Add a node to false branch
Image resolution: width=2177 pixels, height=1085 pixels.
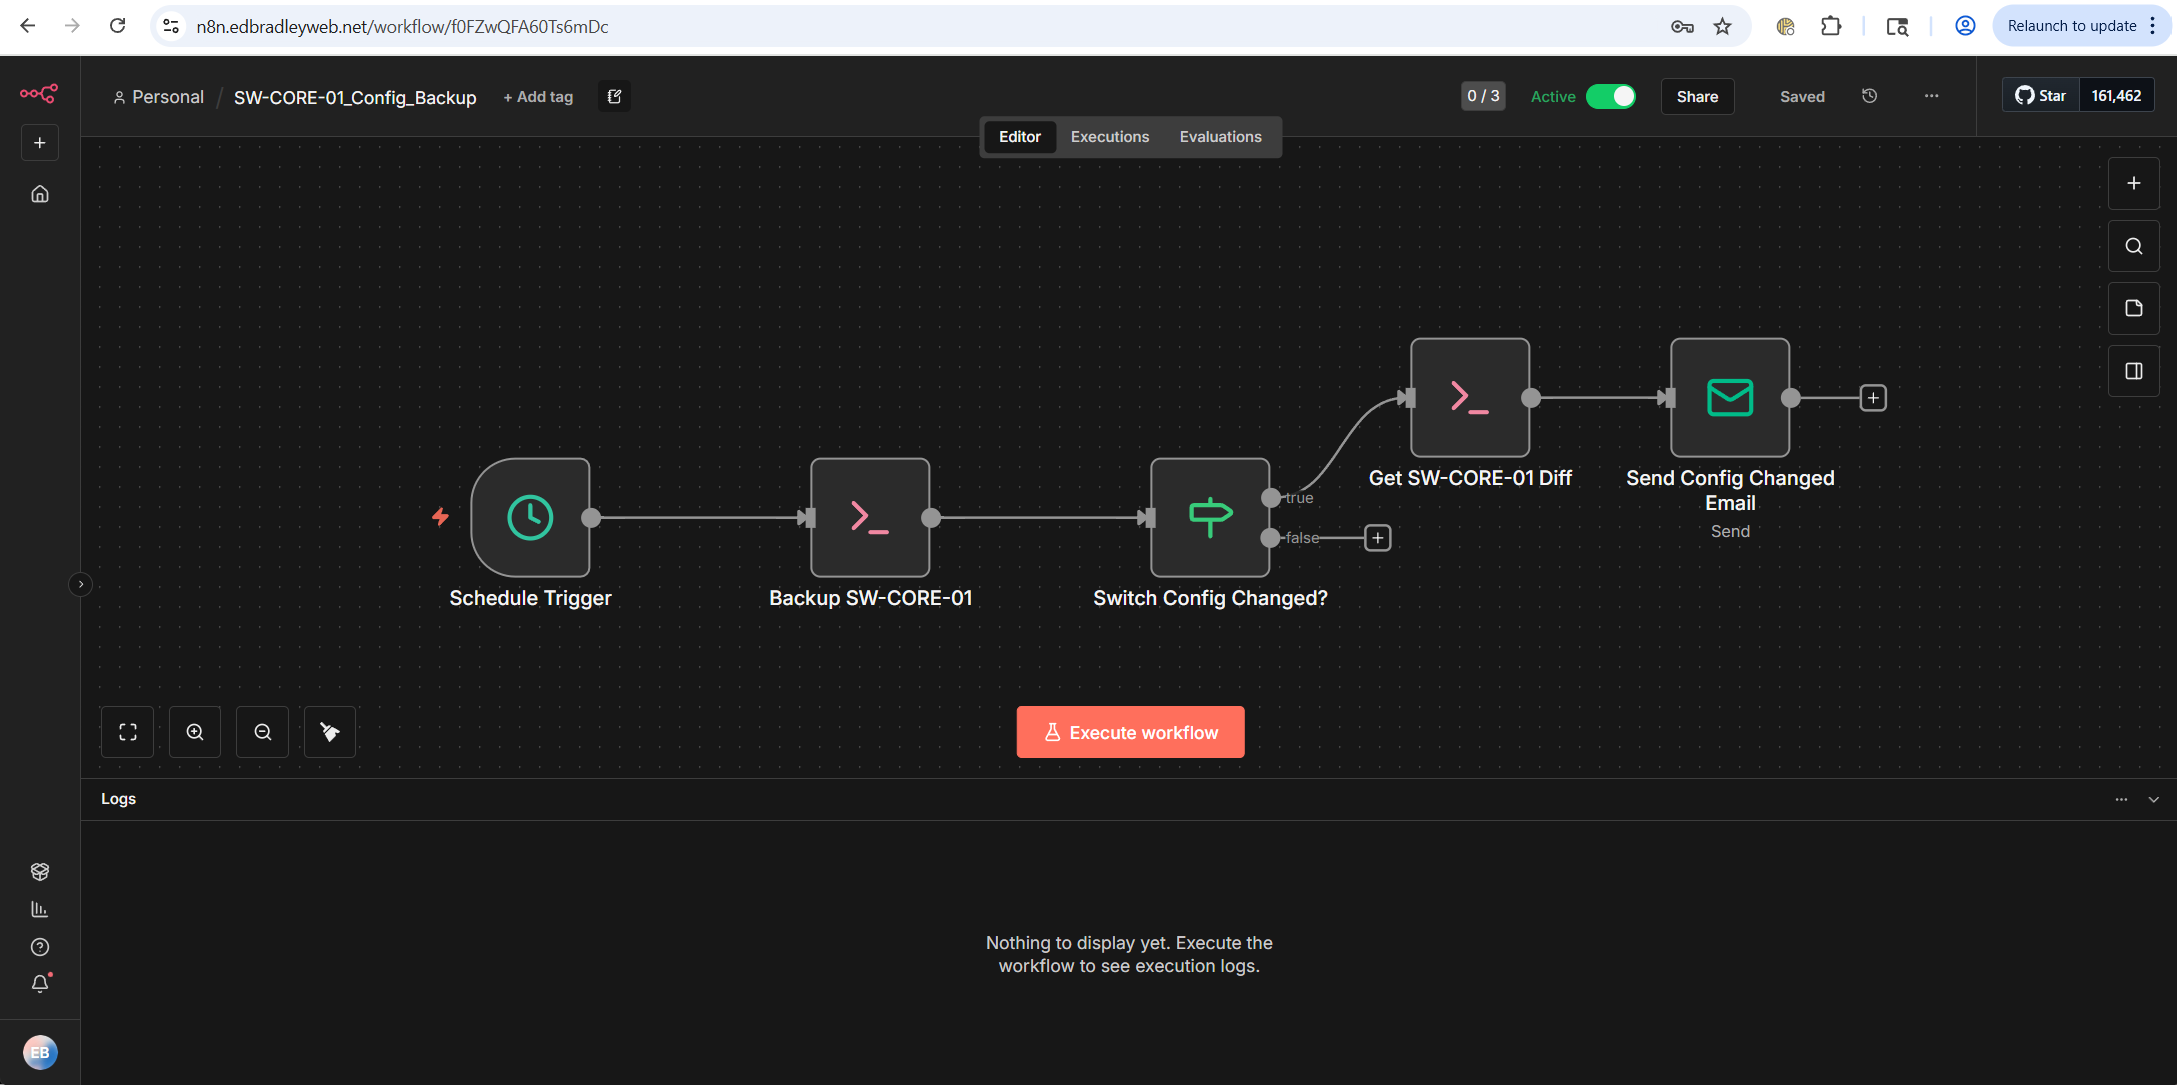click(1377, 538)
